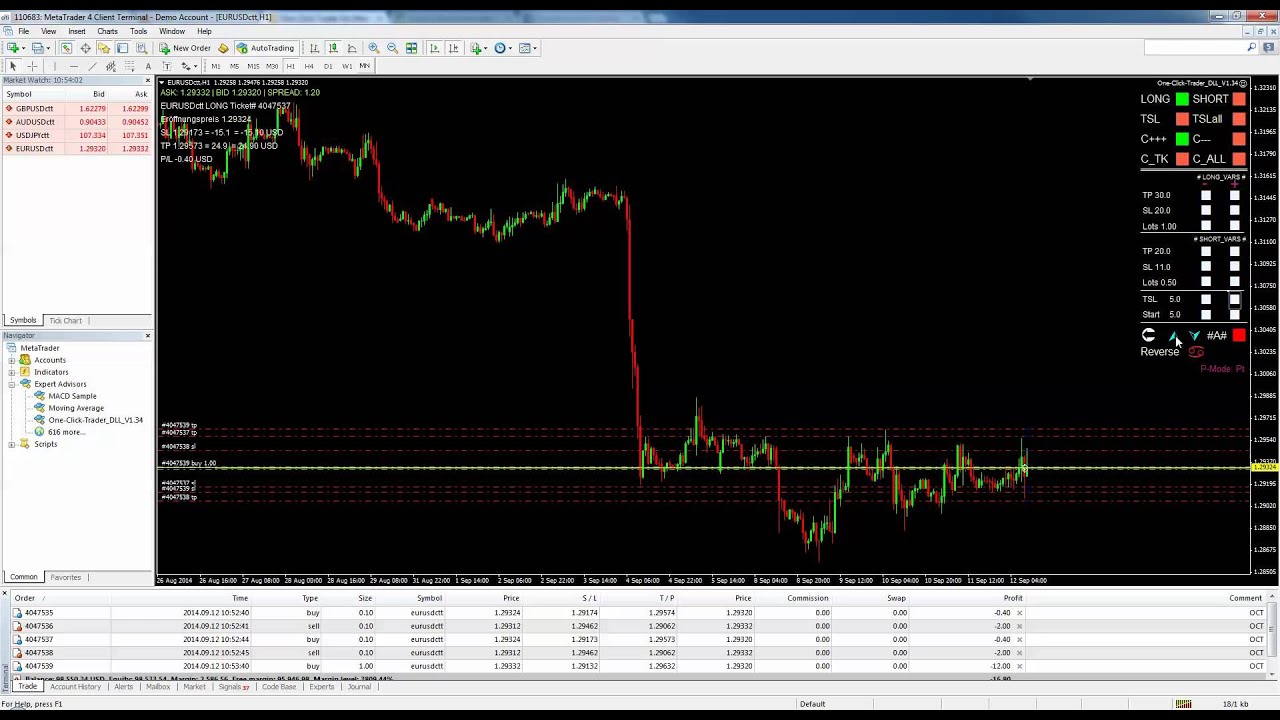This screenshot has width=1280, height=720.
Task: Toggle the green C+++ square
Action: (1182, 139)
